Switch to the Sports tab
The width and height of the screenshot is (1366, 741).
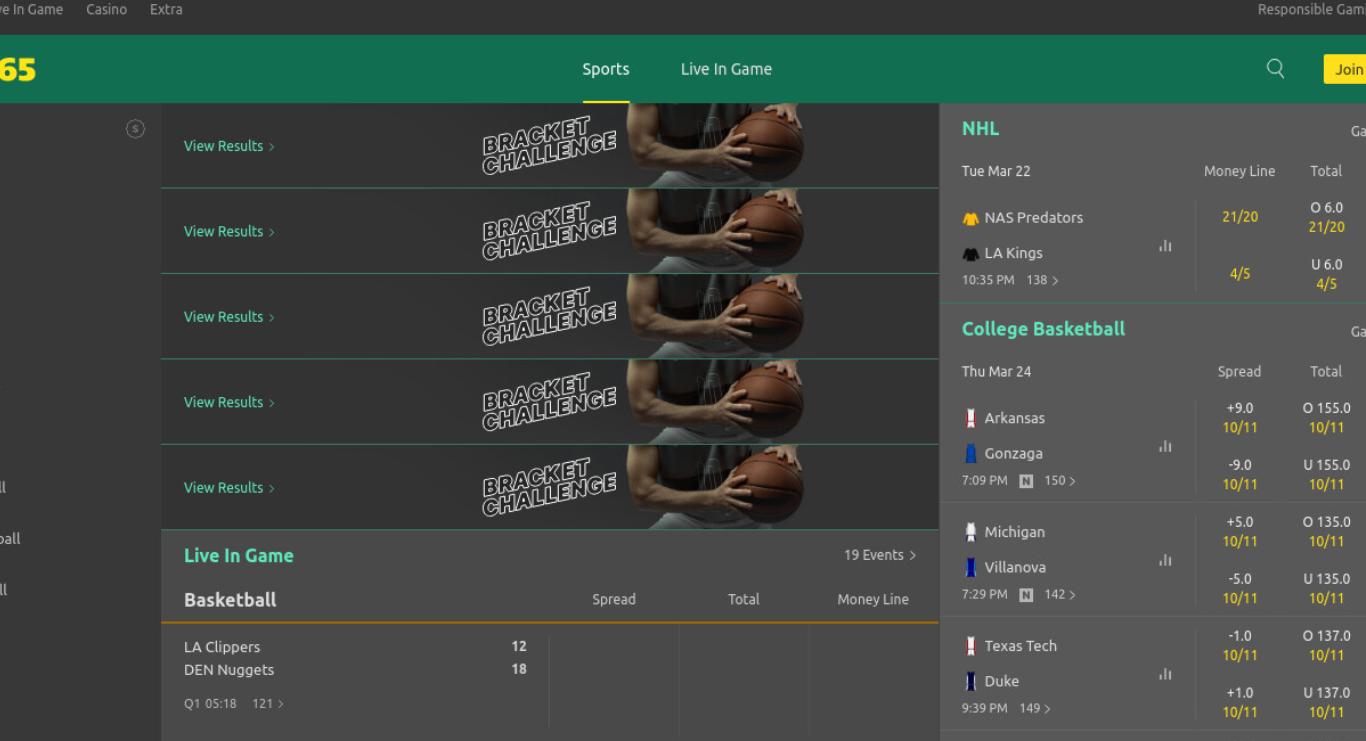pyautogui.click(x=606, y=69)
